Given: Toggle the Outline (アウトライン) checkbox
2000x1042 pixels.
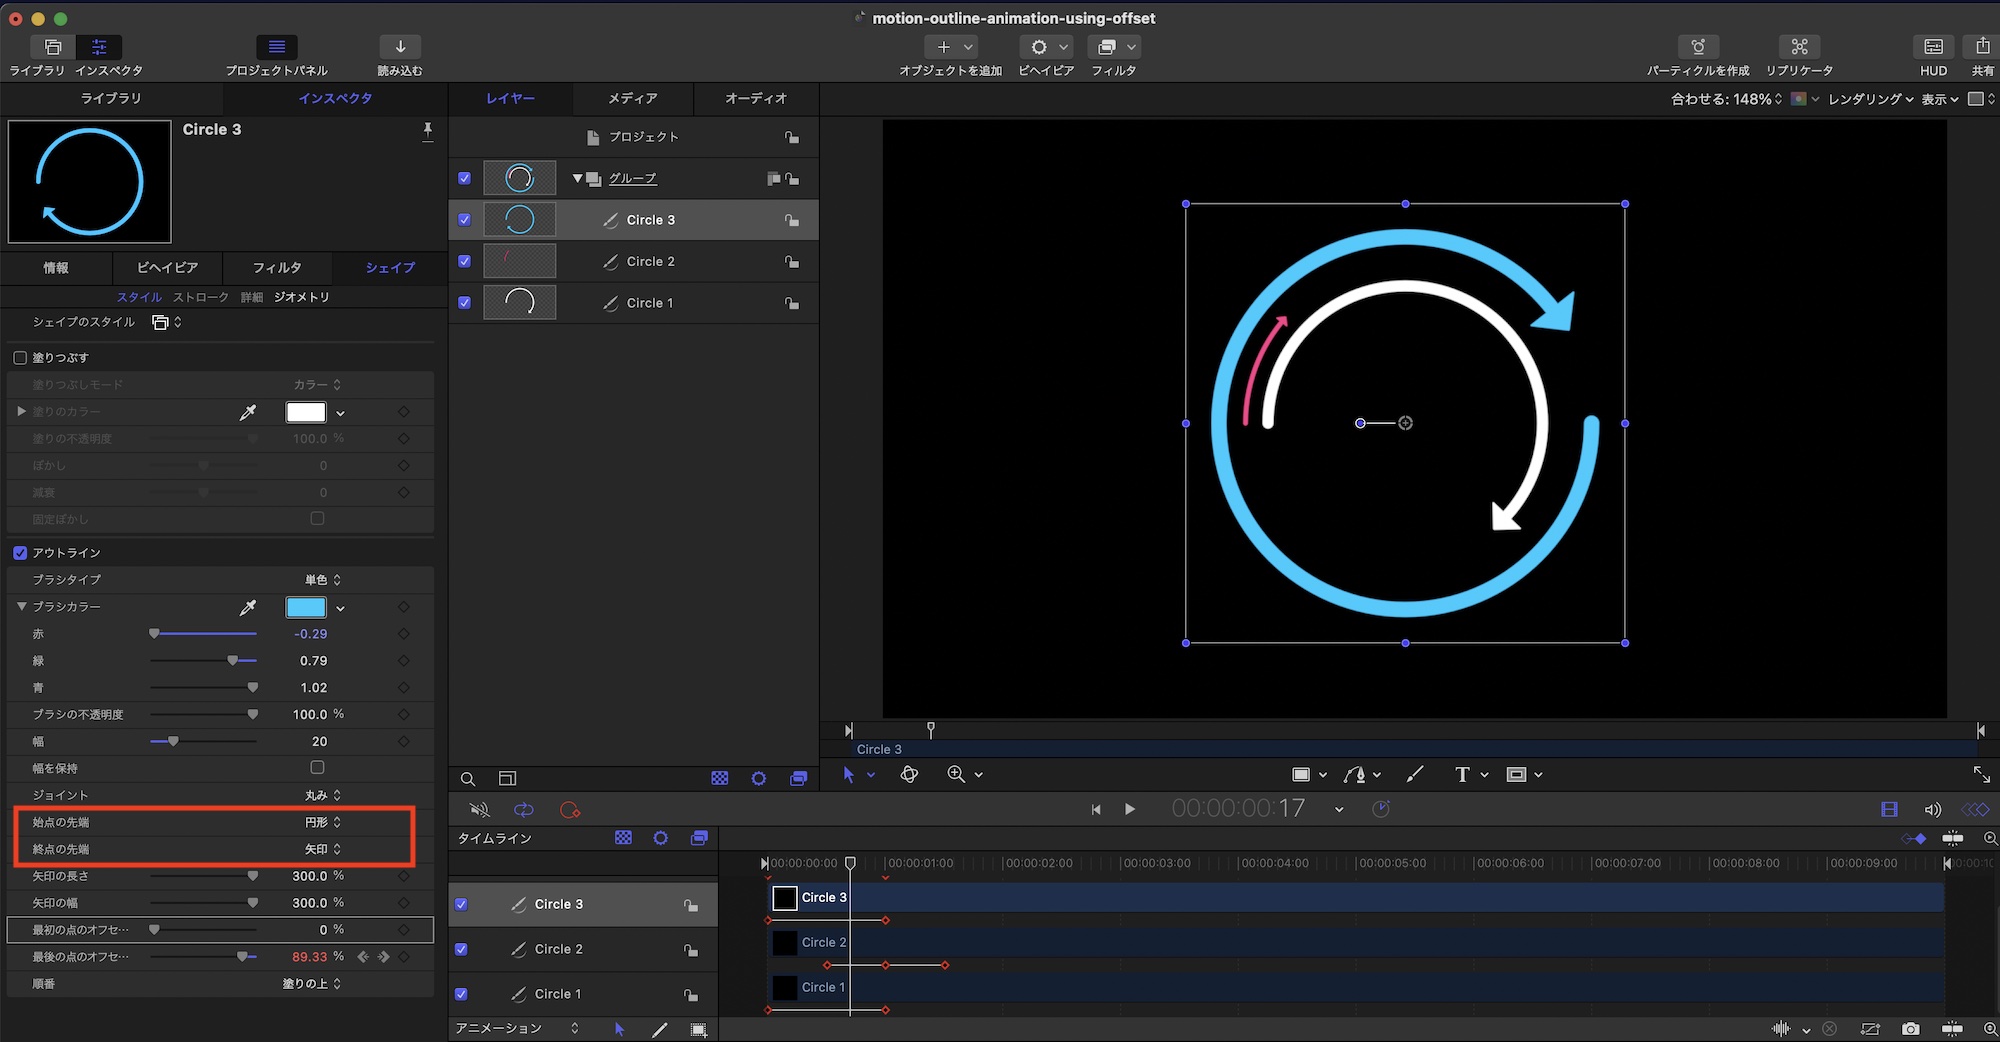Looking at the screenshot, I should [20, 553].
